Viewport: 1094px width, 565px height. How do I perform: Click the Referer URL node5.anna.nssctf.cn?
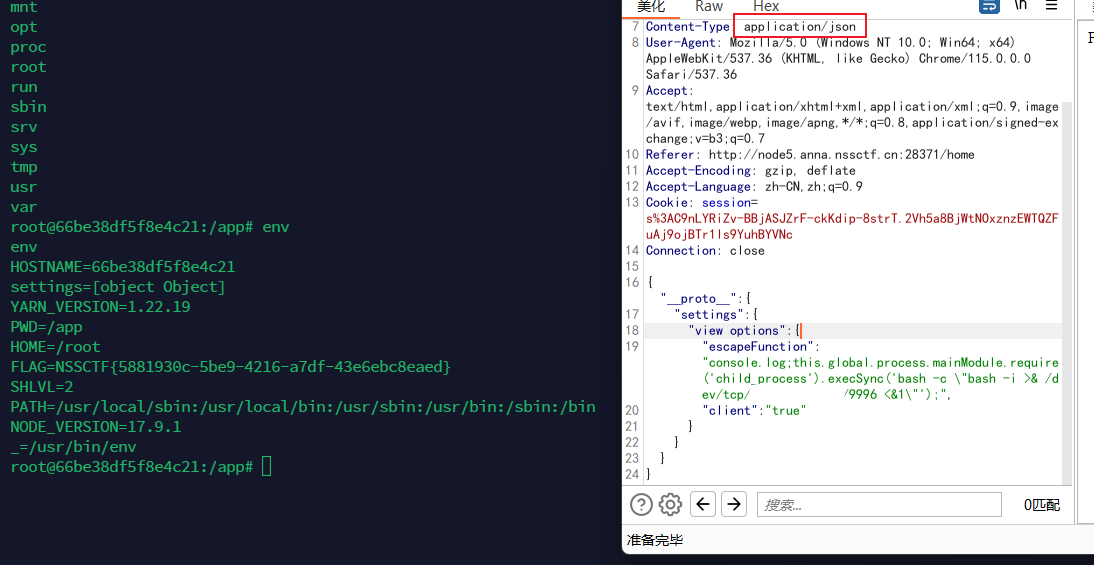point(841,155)
